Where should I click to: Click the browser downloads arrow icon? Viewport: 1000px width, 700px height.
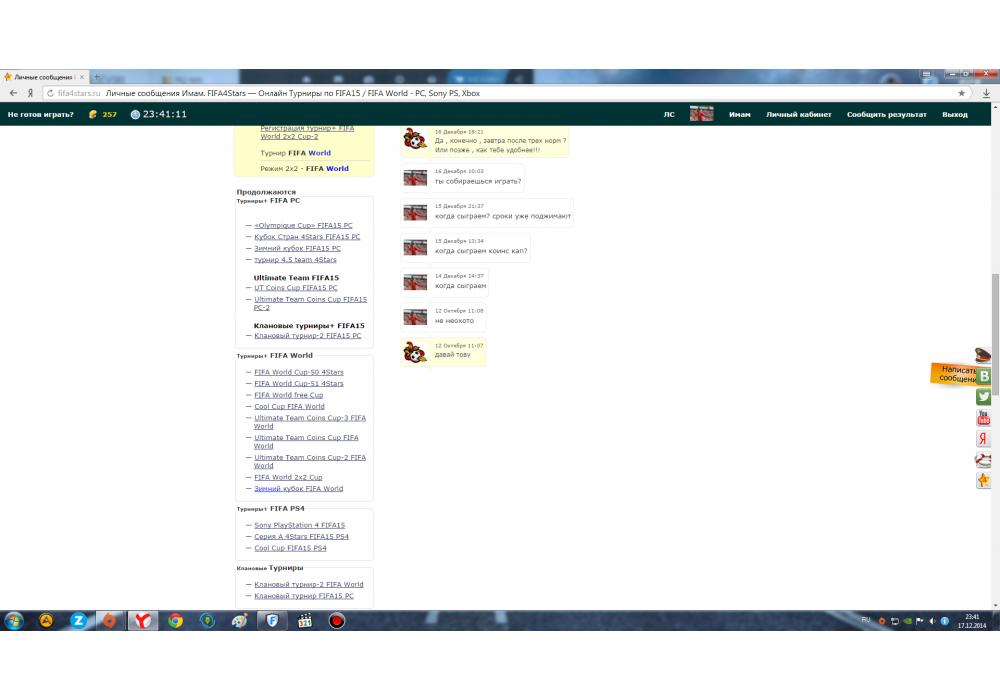pos(986,93)
